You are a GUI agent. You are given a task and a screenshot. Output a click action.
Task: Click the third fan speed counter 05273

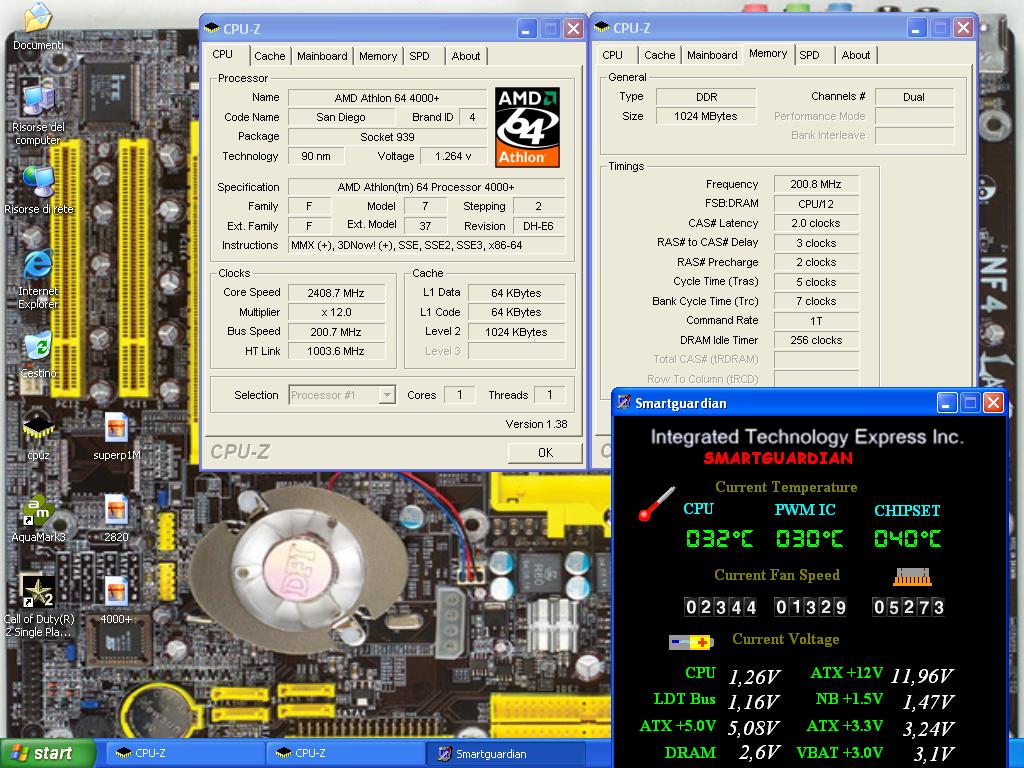tap(908, 607)
